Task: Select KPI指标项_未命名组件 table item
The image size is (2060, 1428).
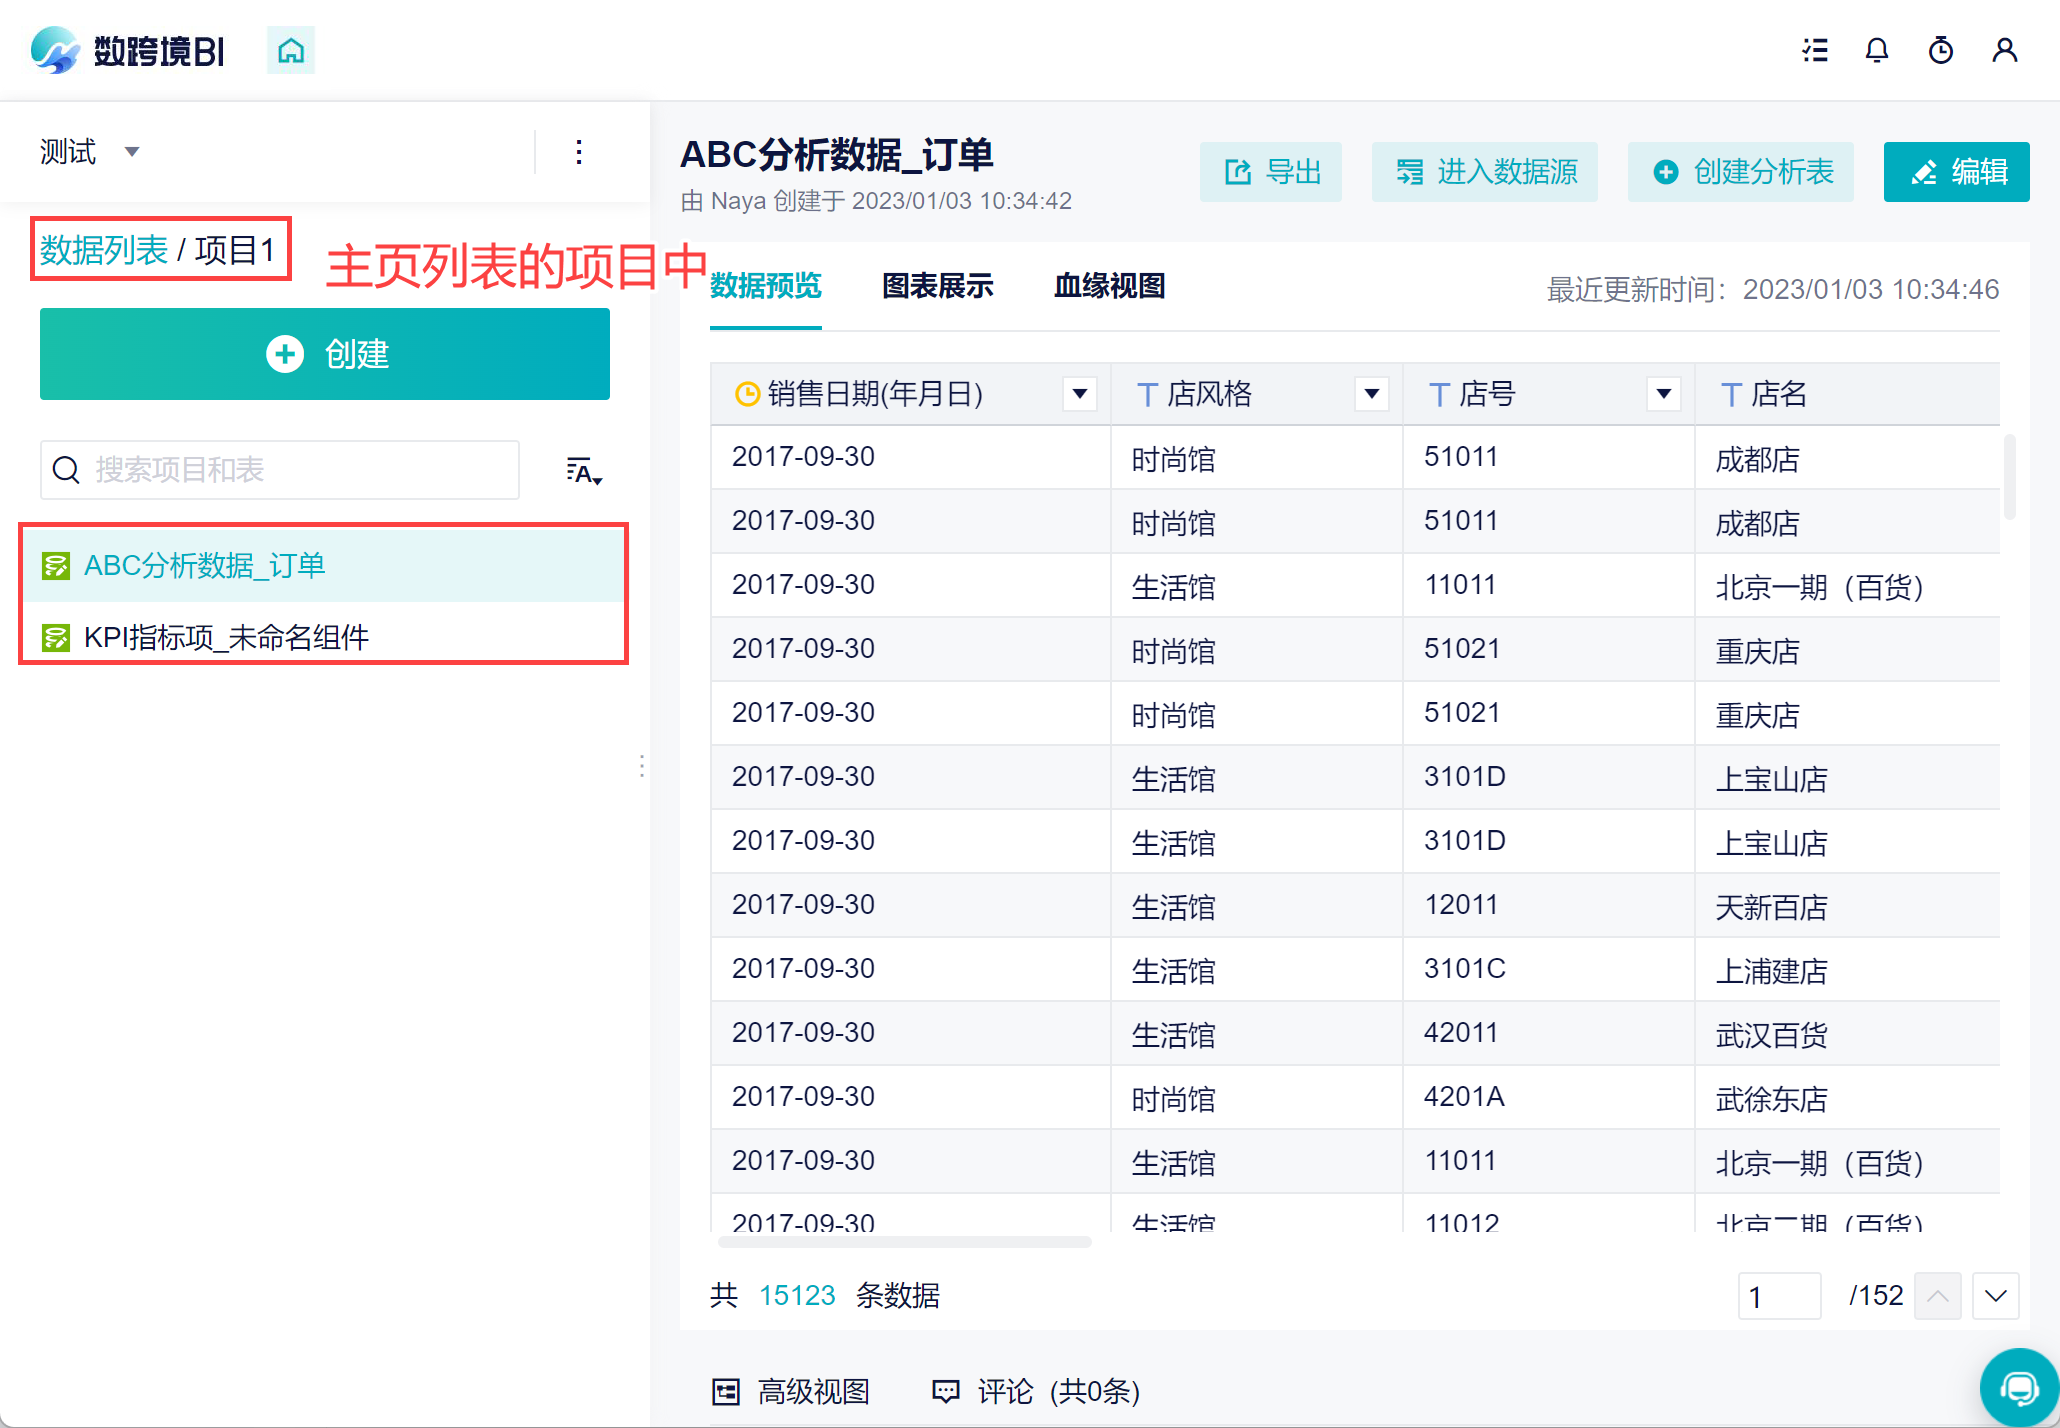Action: (x=226, y=637)
